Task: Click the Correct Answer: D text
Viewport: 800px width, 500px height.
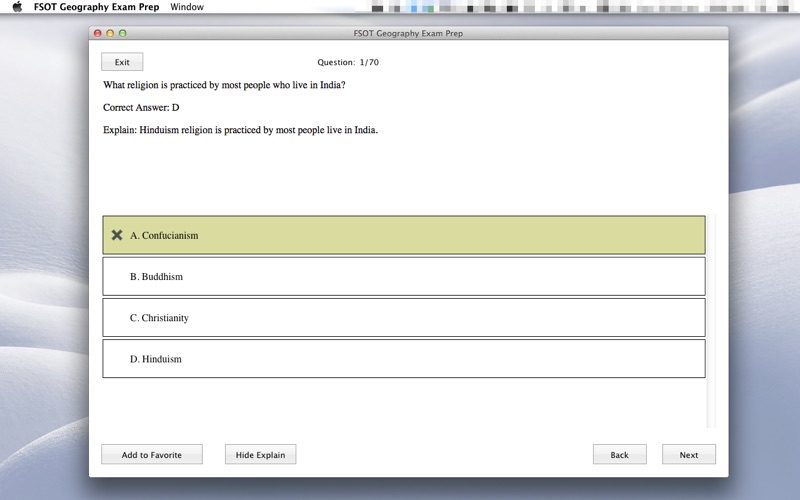Action: tap(141, 107)
